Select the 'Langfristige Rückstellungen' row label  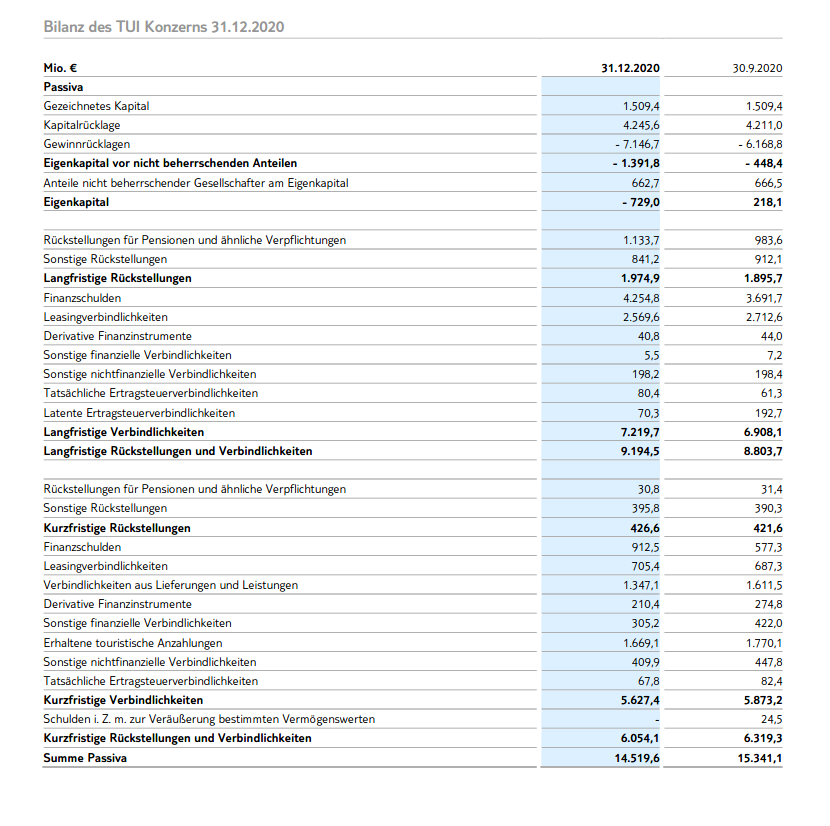coord(118,279)
